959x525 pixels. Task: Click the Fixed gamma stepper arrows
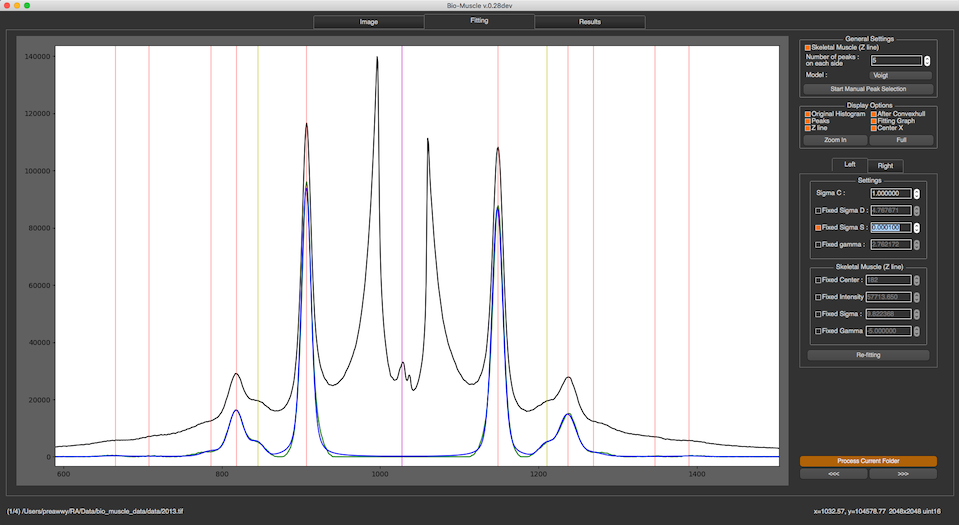[916, 245]
